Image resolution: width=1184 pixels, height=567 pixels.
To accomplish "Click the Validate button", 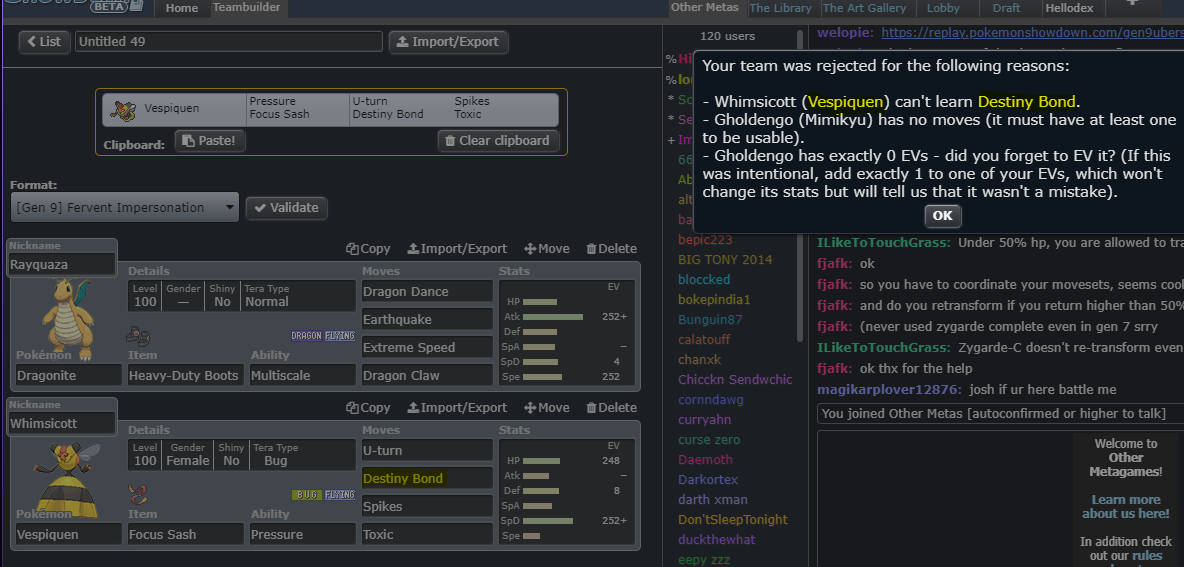I will pos(286,208).
